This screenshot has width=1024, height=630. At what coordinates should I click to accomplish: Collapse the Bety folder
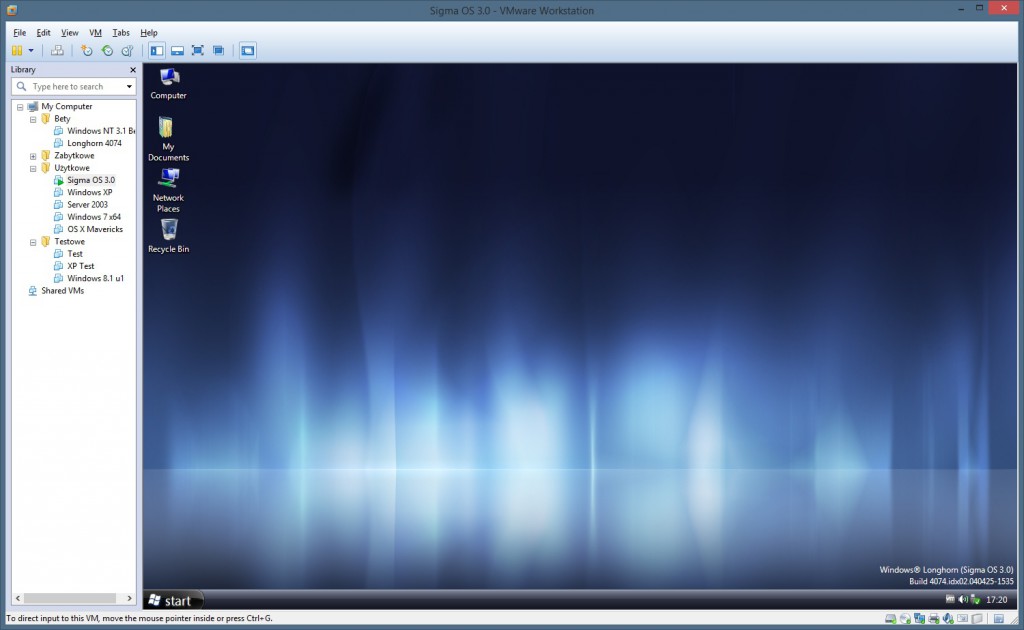click(33, 119)
